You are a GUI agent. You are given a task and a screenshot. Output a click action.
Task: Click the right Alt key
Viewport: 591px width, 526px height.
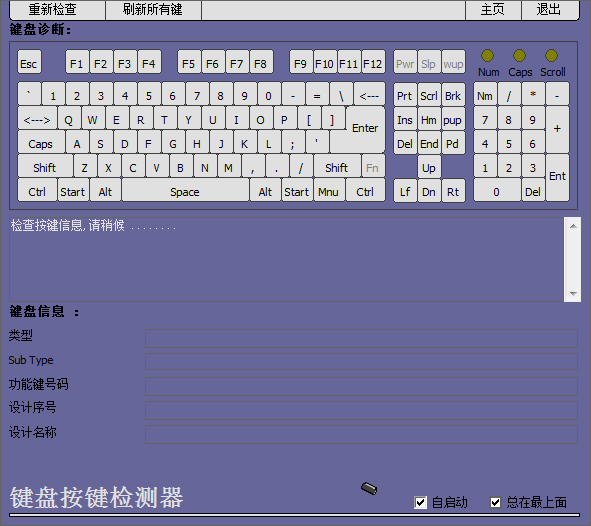(265, 190)
